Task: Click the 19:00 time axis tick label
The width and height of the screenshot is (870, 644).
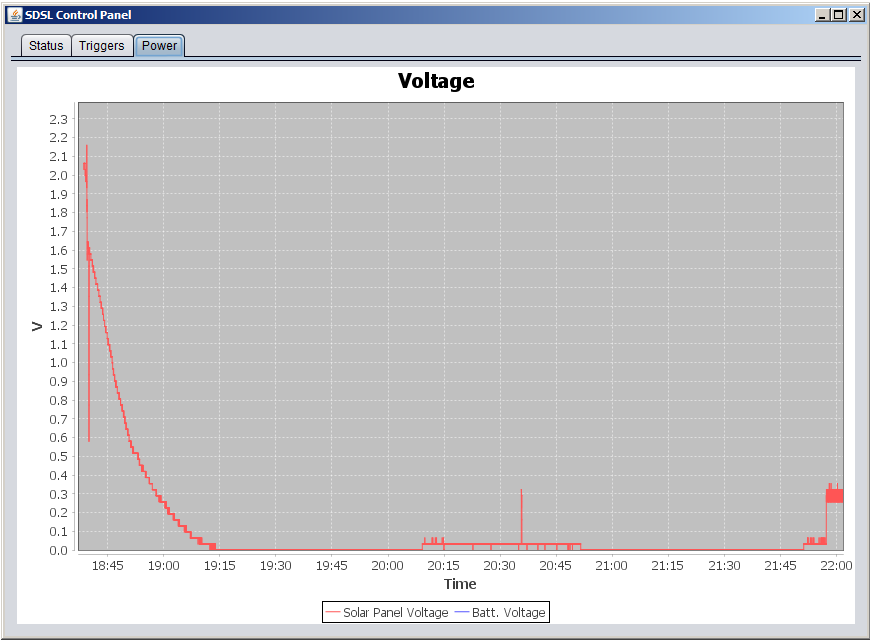Action: (x=164, y=566)
